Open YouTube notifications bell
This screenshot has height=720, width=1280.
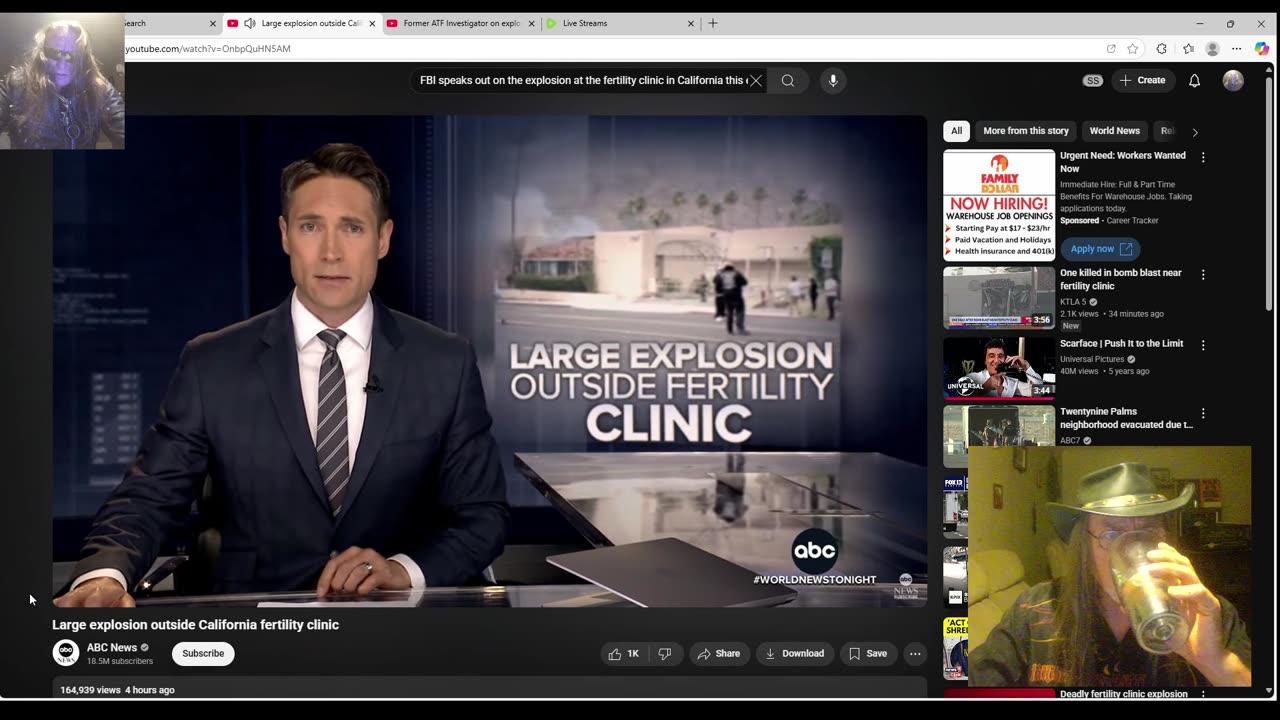pos(1194,81)
